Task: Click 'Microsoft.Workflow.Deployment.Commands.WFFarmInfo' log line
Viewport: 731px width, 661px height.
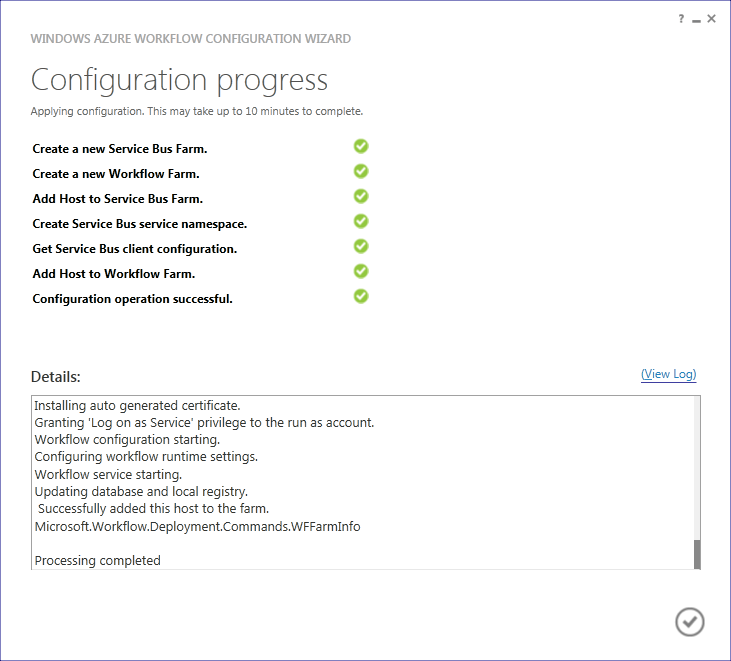Action: tap(197, 527)
